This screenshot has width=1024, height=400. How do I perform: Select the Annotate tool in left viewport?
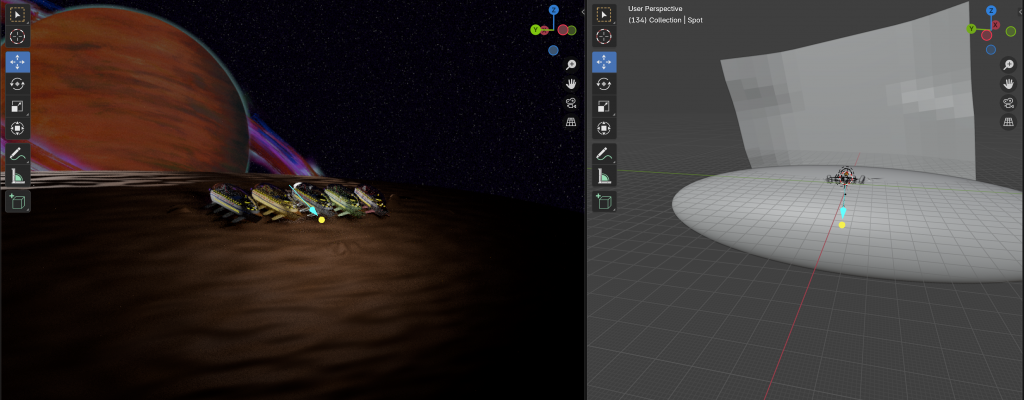pos(18,154)
